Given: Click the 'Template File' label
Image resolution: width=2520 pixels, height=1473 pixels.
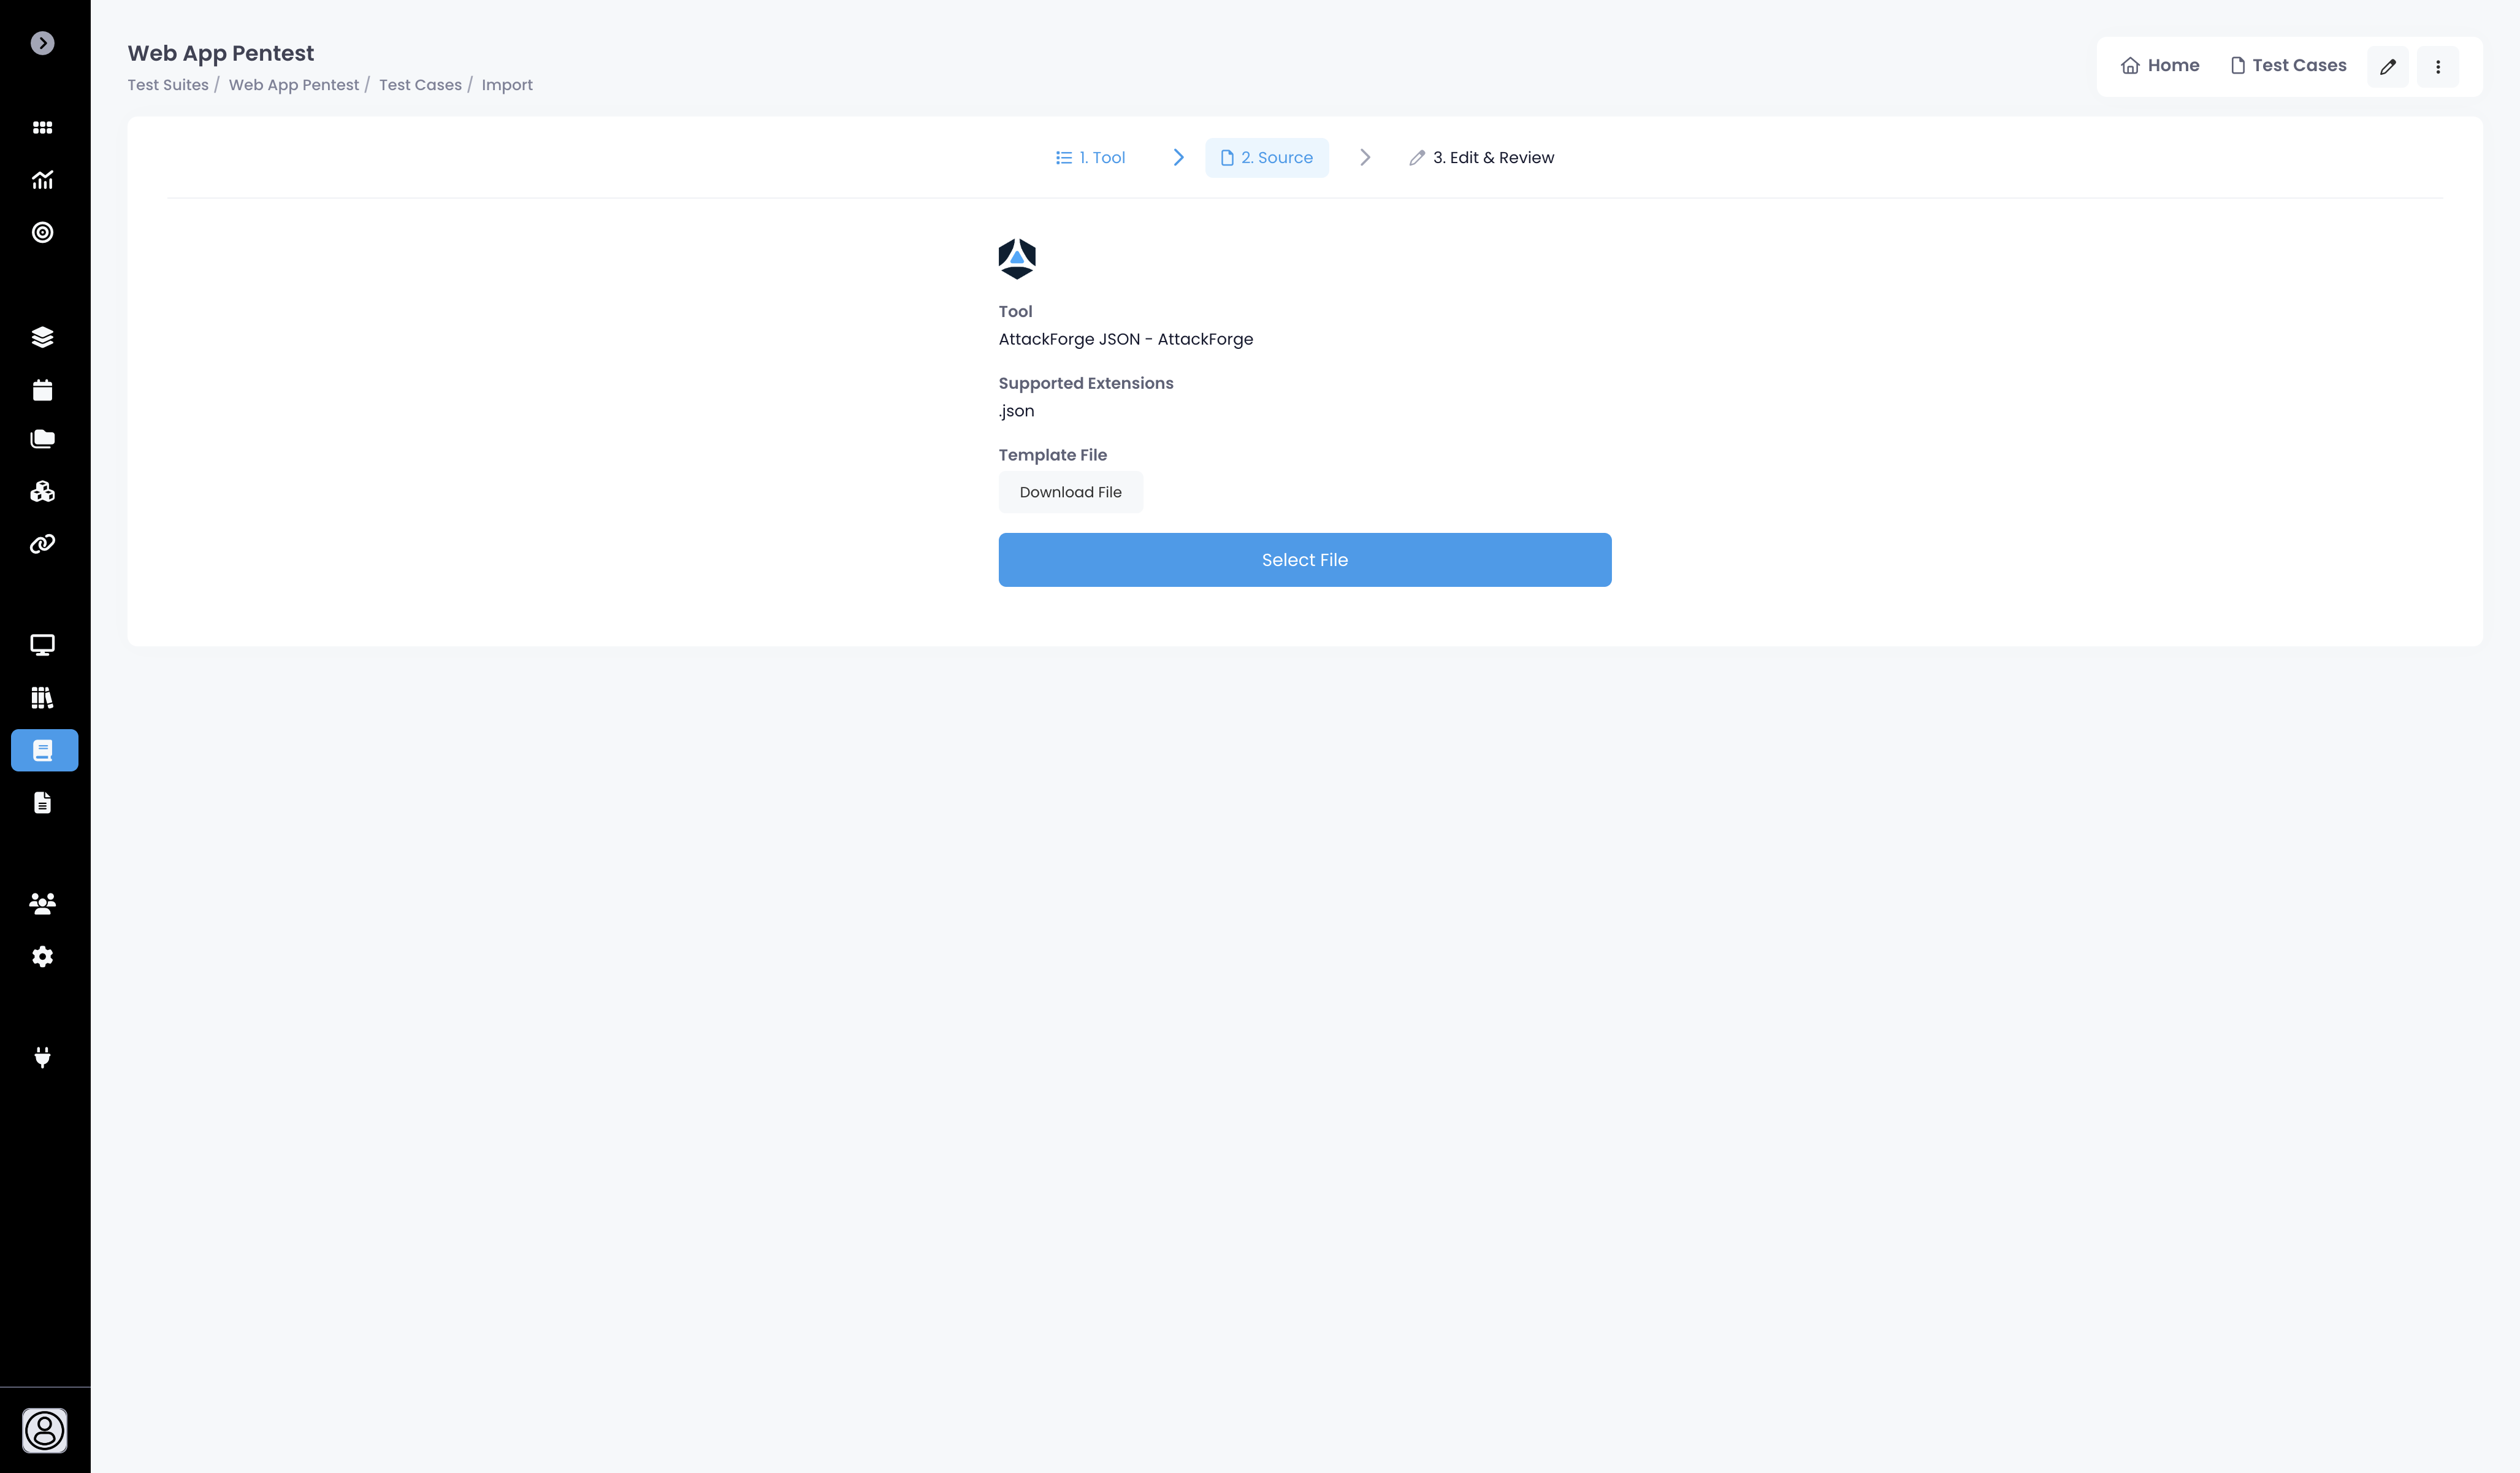Looking at the screenshot, I should coord(1053,455).
